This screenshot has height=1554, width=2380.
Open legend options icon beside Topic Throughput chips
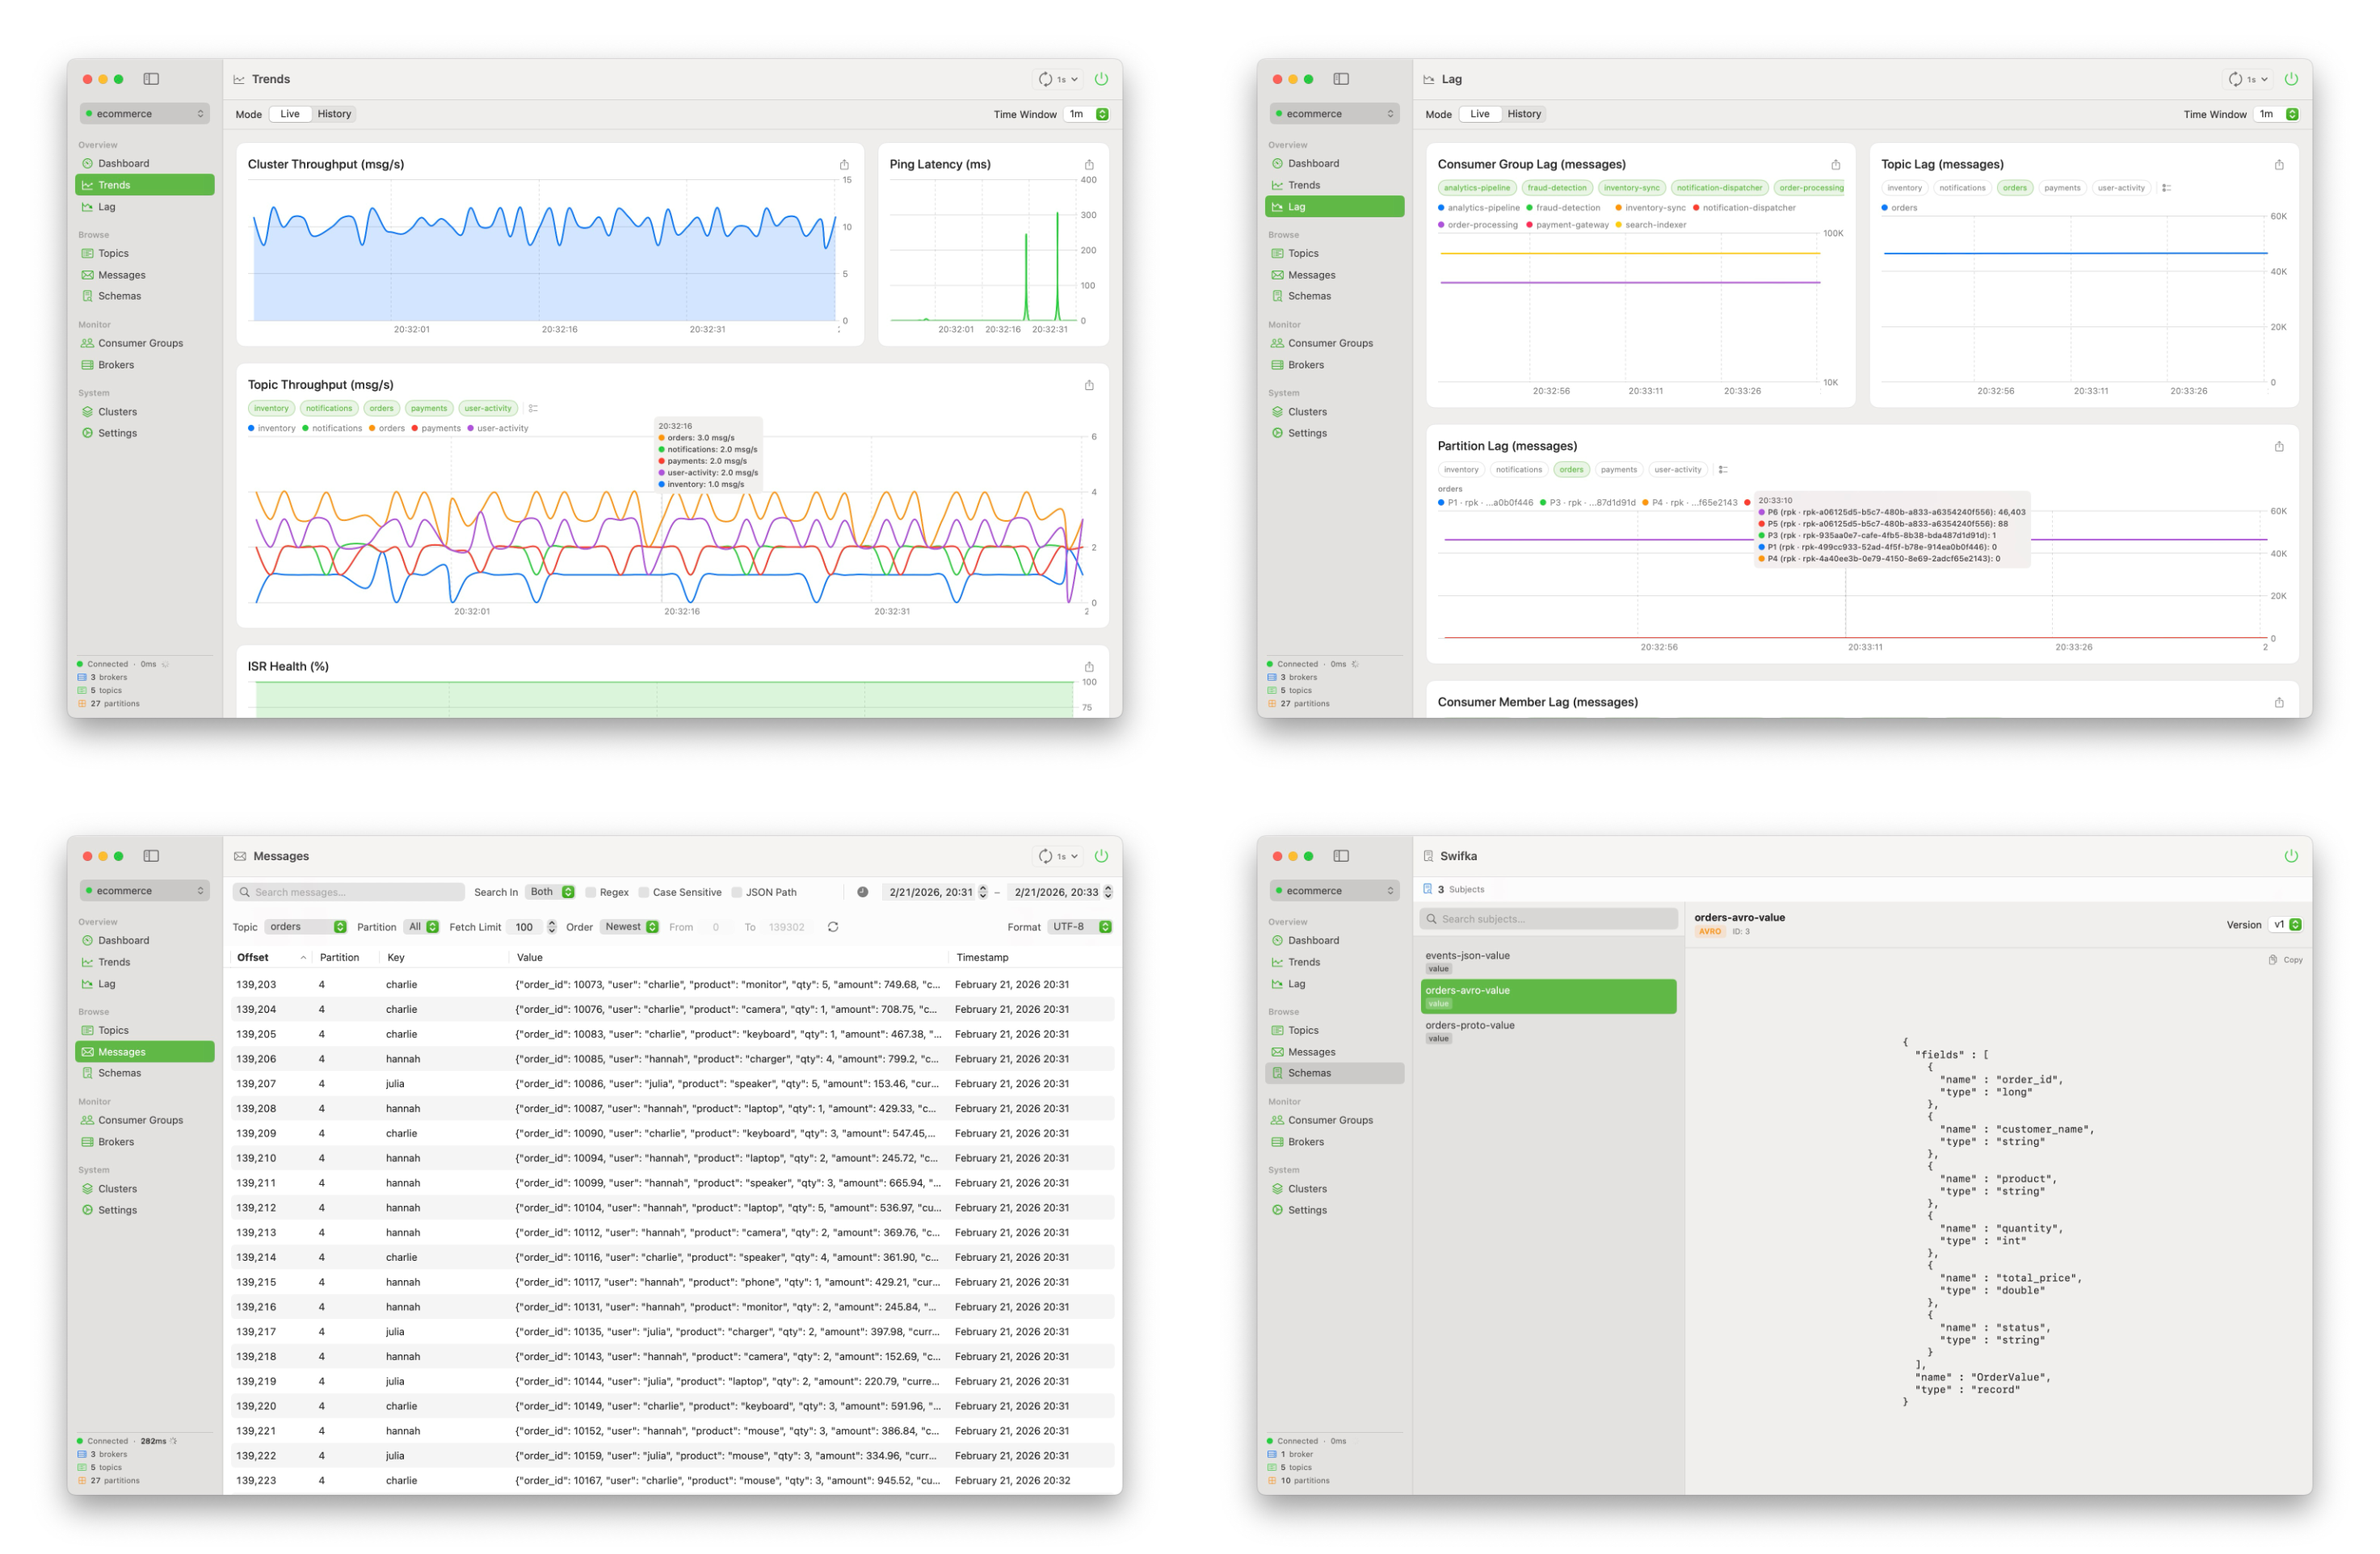pyautogui.click(x=533, y=408)
